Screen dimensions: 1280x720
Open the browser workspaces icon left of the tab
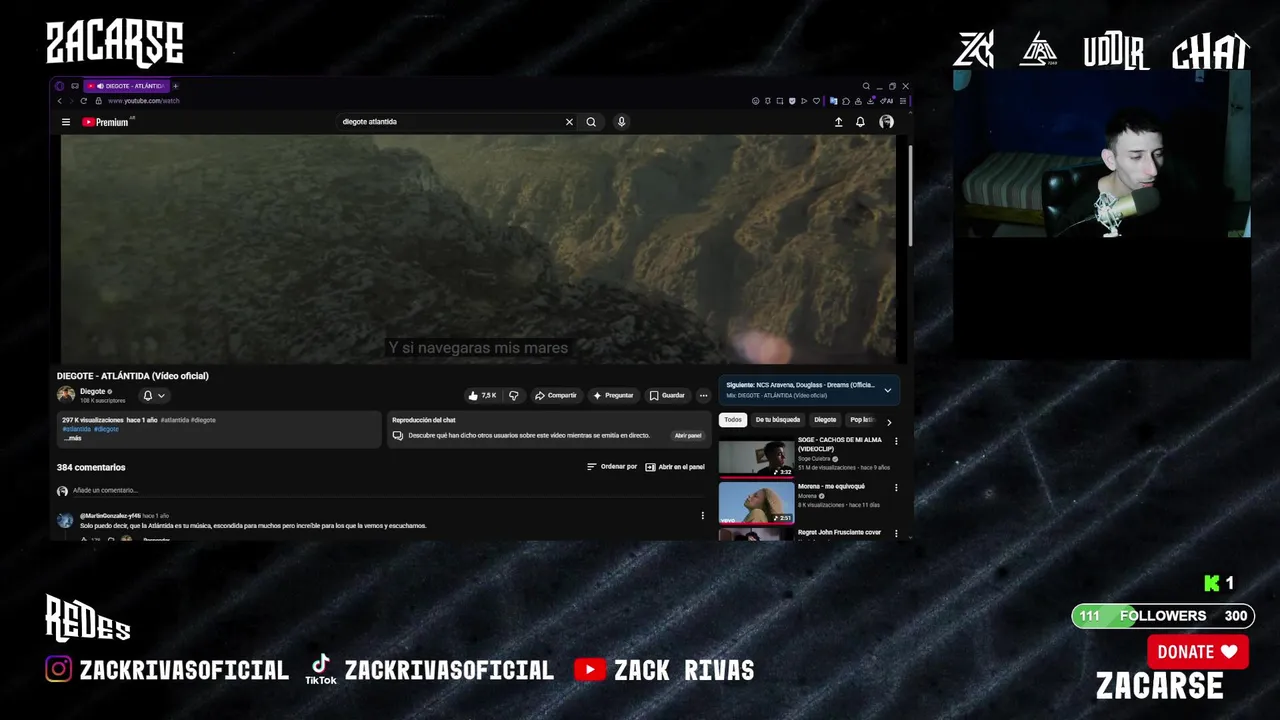tap(75, 86)
